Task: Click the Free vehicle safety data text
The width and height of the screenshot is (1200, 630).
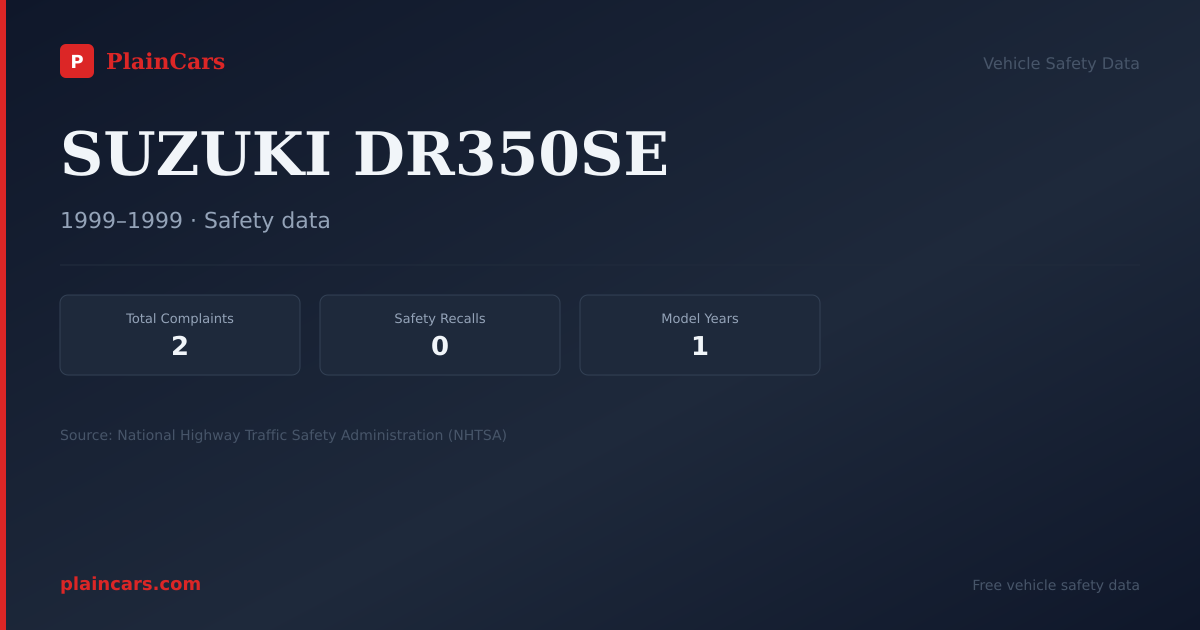Action: (1056, 585)
